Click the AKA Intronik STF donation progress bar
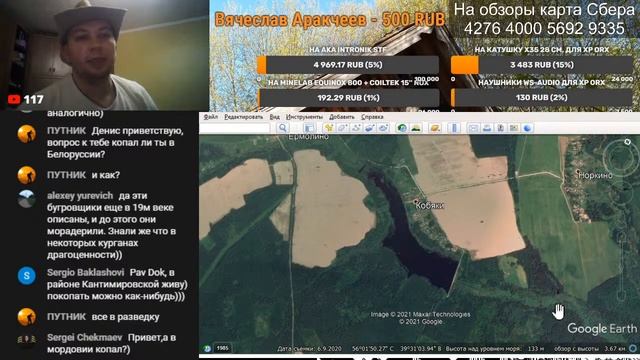This screenshot has height=360, width=640. pyautogui.click(x=348, y=65)
